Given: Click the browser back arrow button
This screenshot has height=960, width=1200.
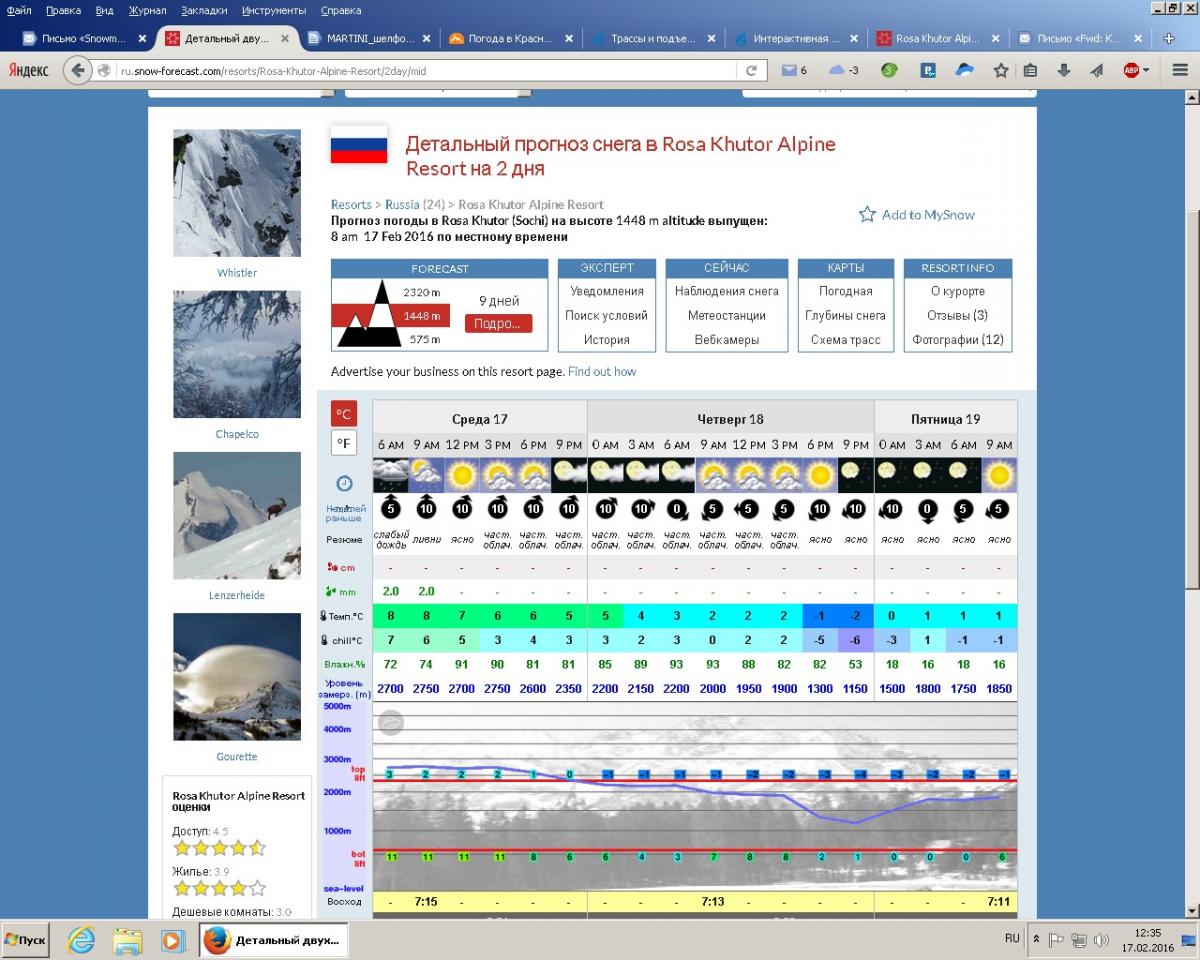Looking at the screenshot, I should [77, 71].
